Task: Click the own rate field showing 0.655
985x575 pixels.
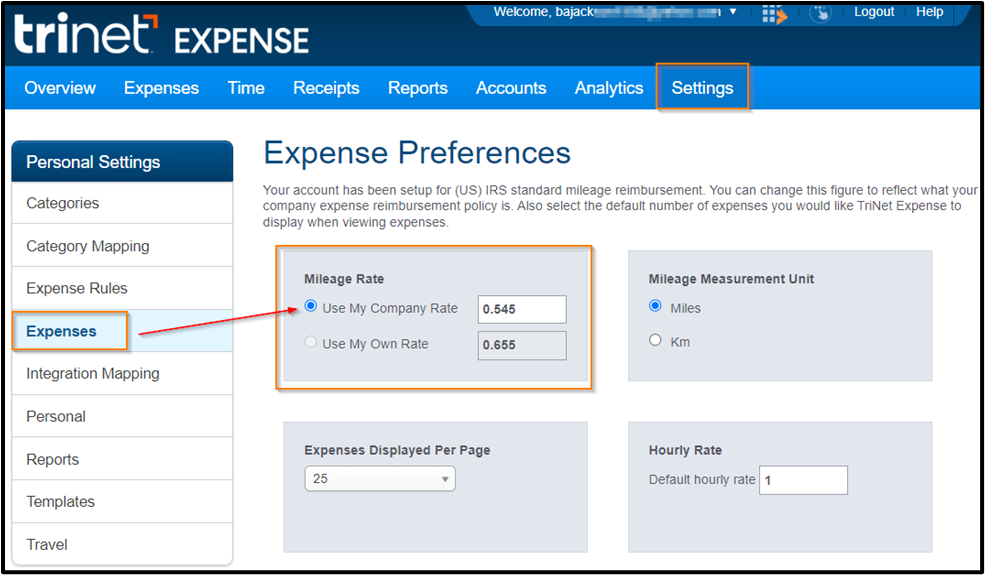Action: tap(522, 346)
